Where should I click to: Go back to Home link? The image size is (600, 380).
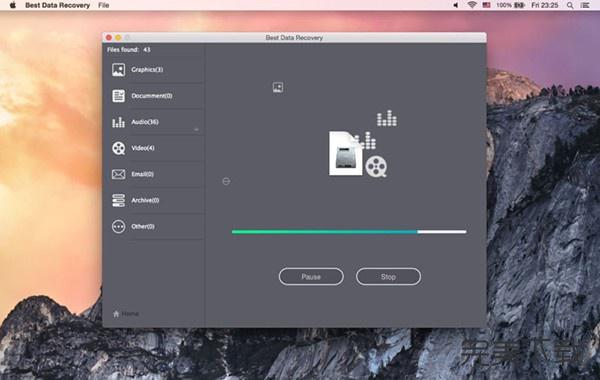coord(130,314)
